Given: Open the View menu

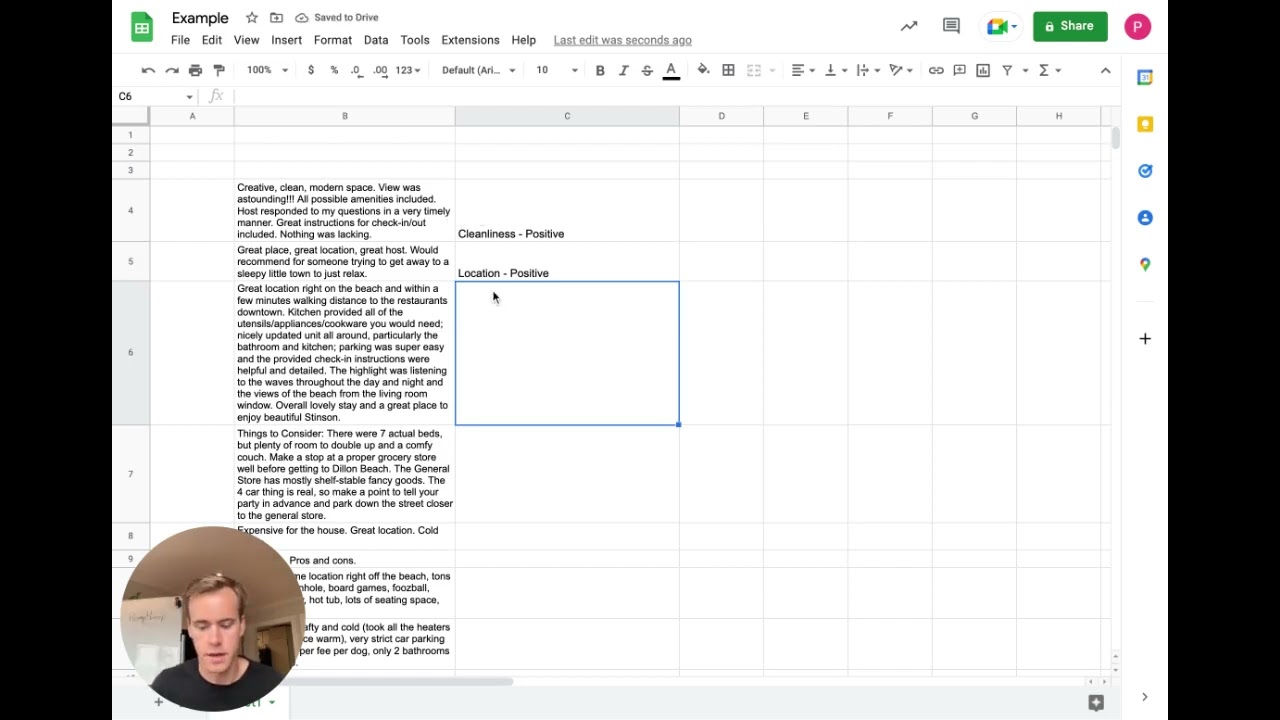Looking at the screenshot, I should tap(246, 40).
